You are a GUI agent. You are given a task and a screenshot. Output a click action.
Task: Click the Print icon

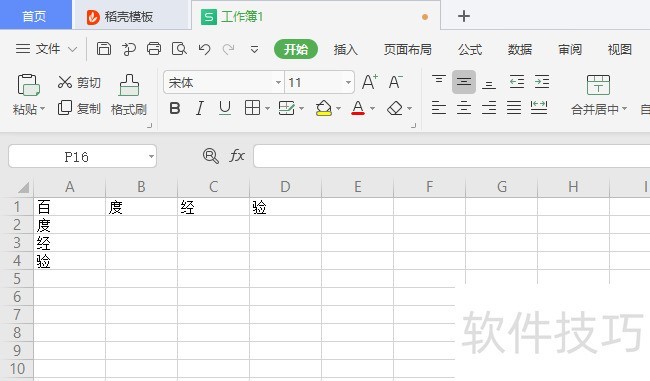point(154,49)
